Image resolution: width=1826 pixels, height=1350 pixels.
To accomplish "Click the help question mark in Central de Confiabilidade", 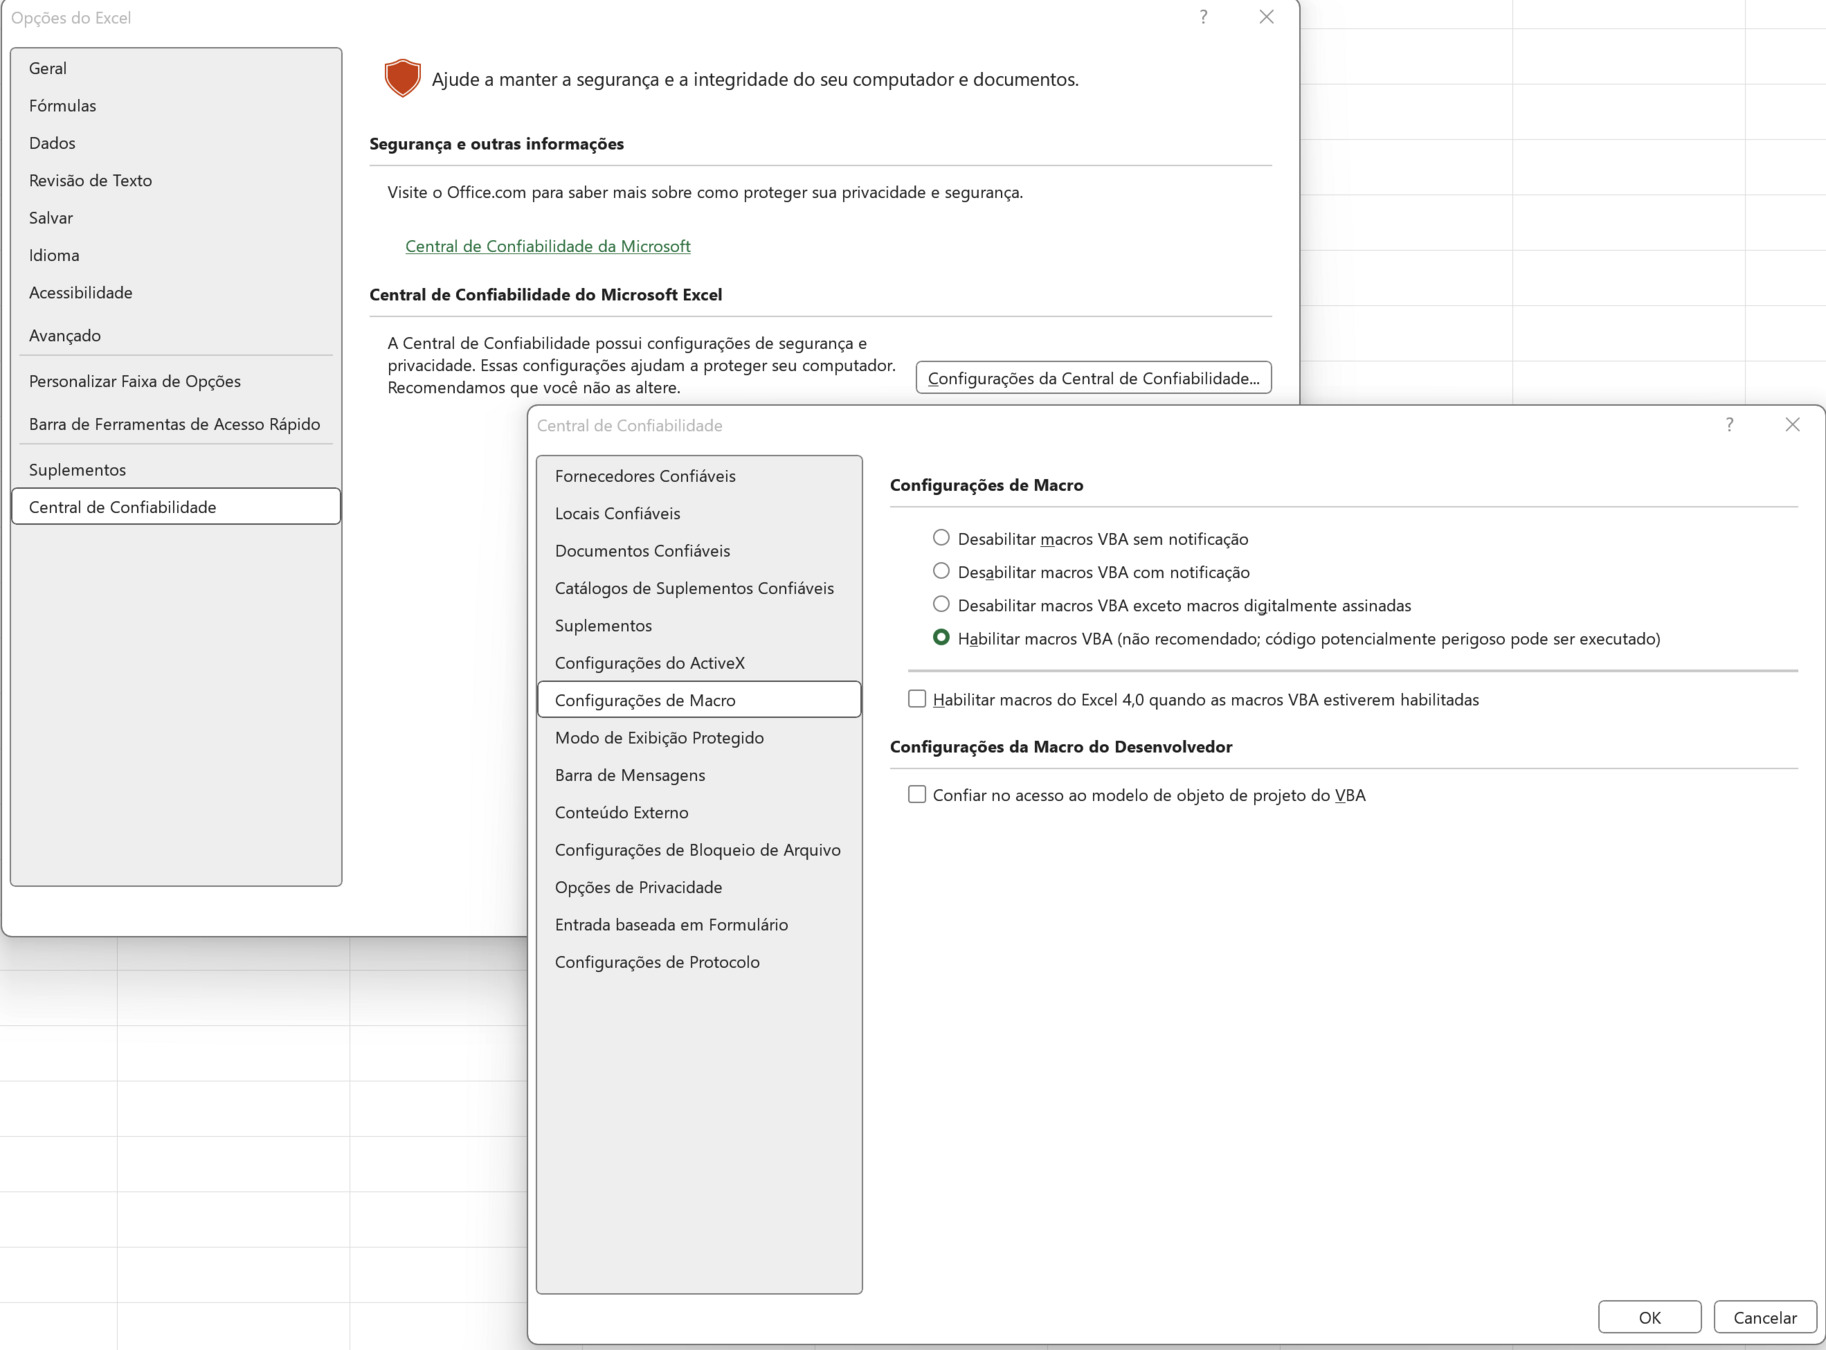I will (x=1729, y=425).
